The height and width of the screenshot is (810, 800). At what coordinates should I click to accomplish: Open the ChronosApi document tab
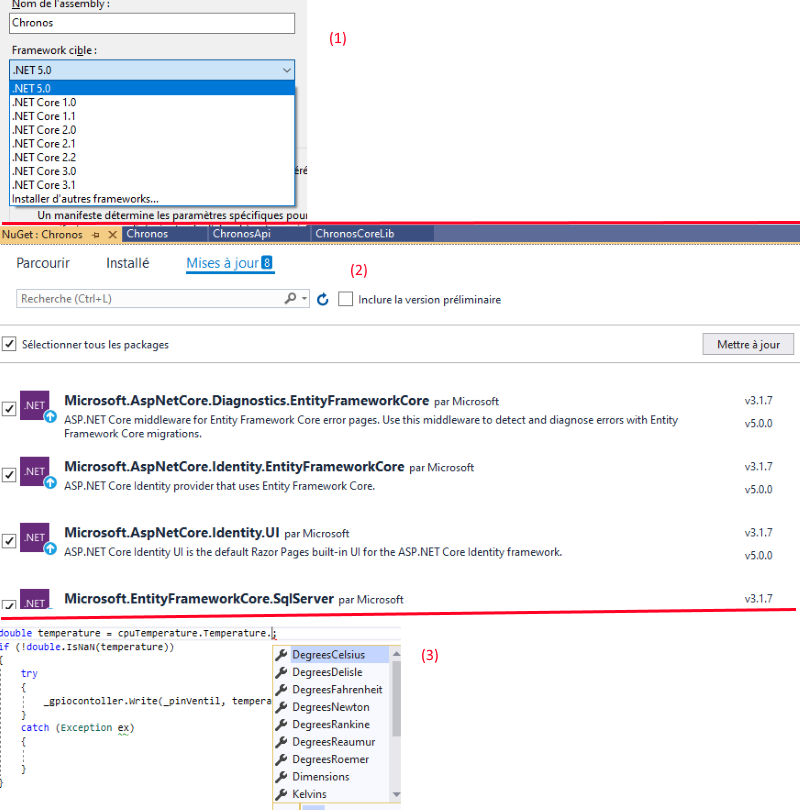(x=243, y=234)
